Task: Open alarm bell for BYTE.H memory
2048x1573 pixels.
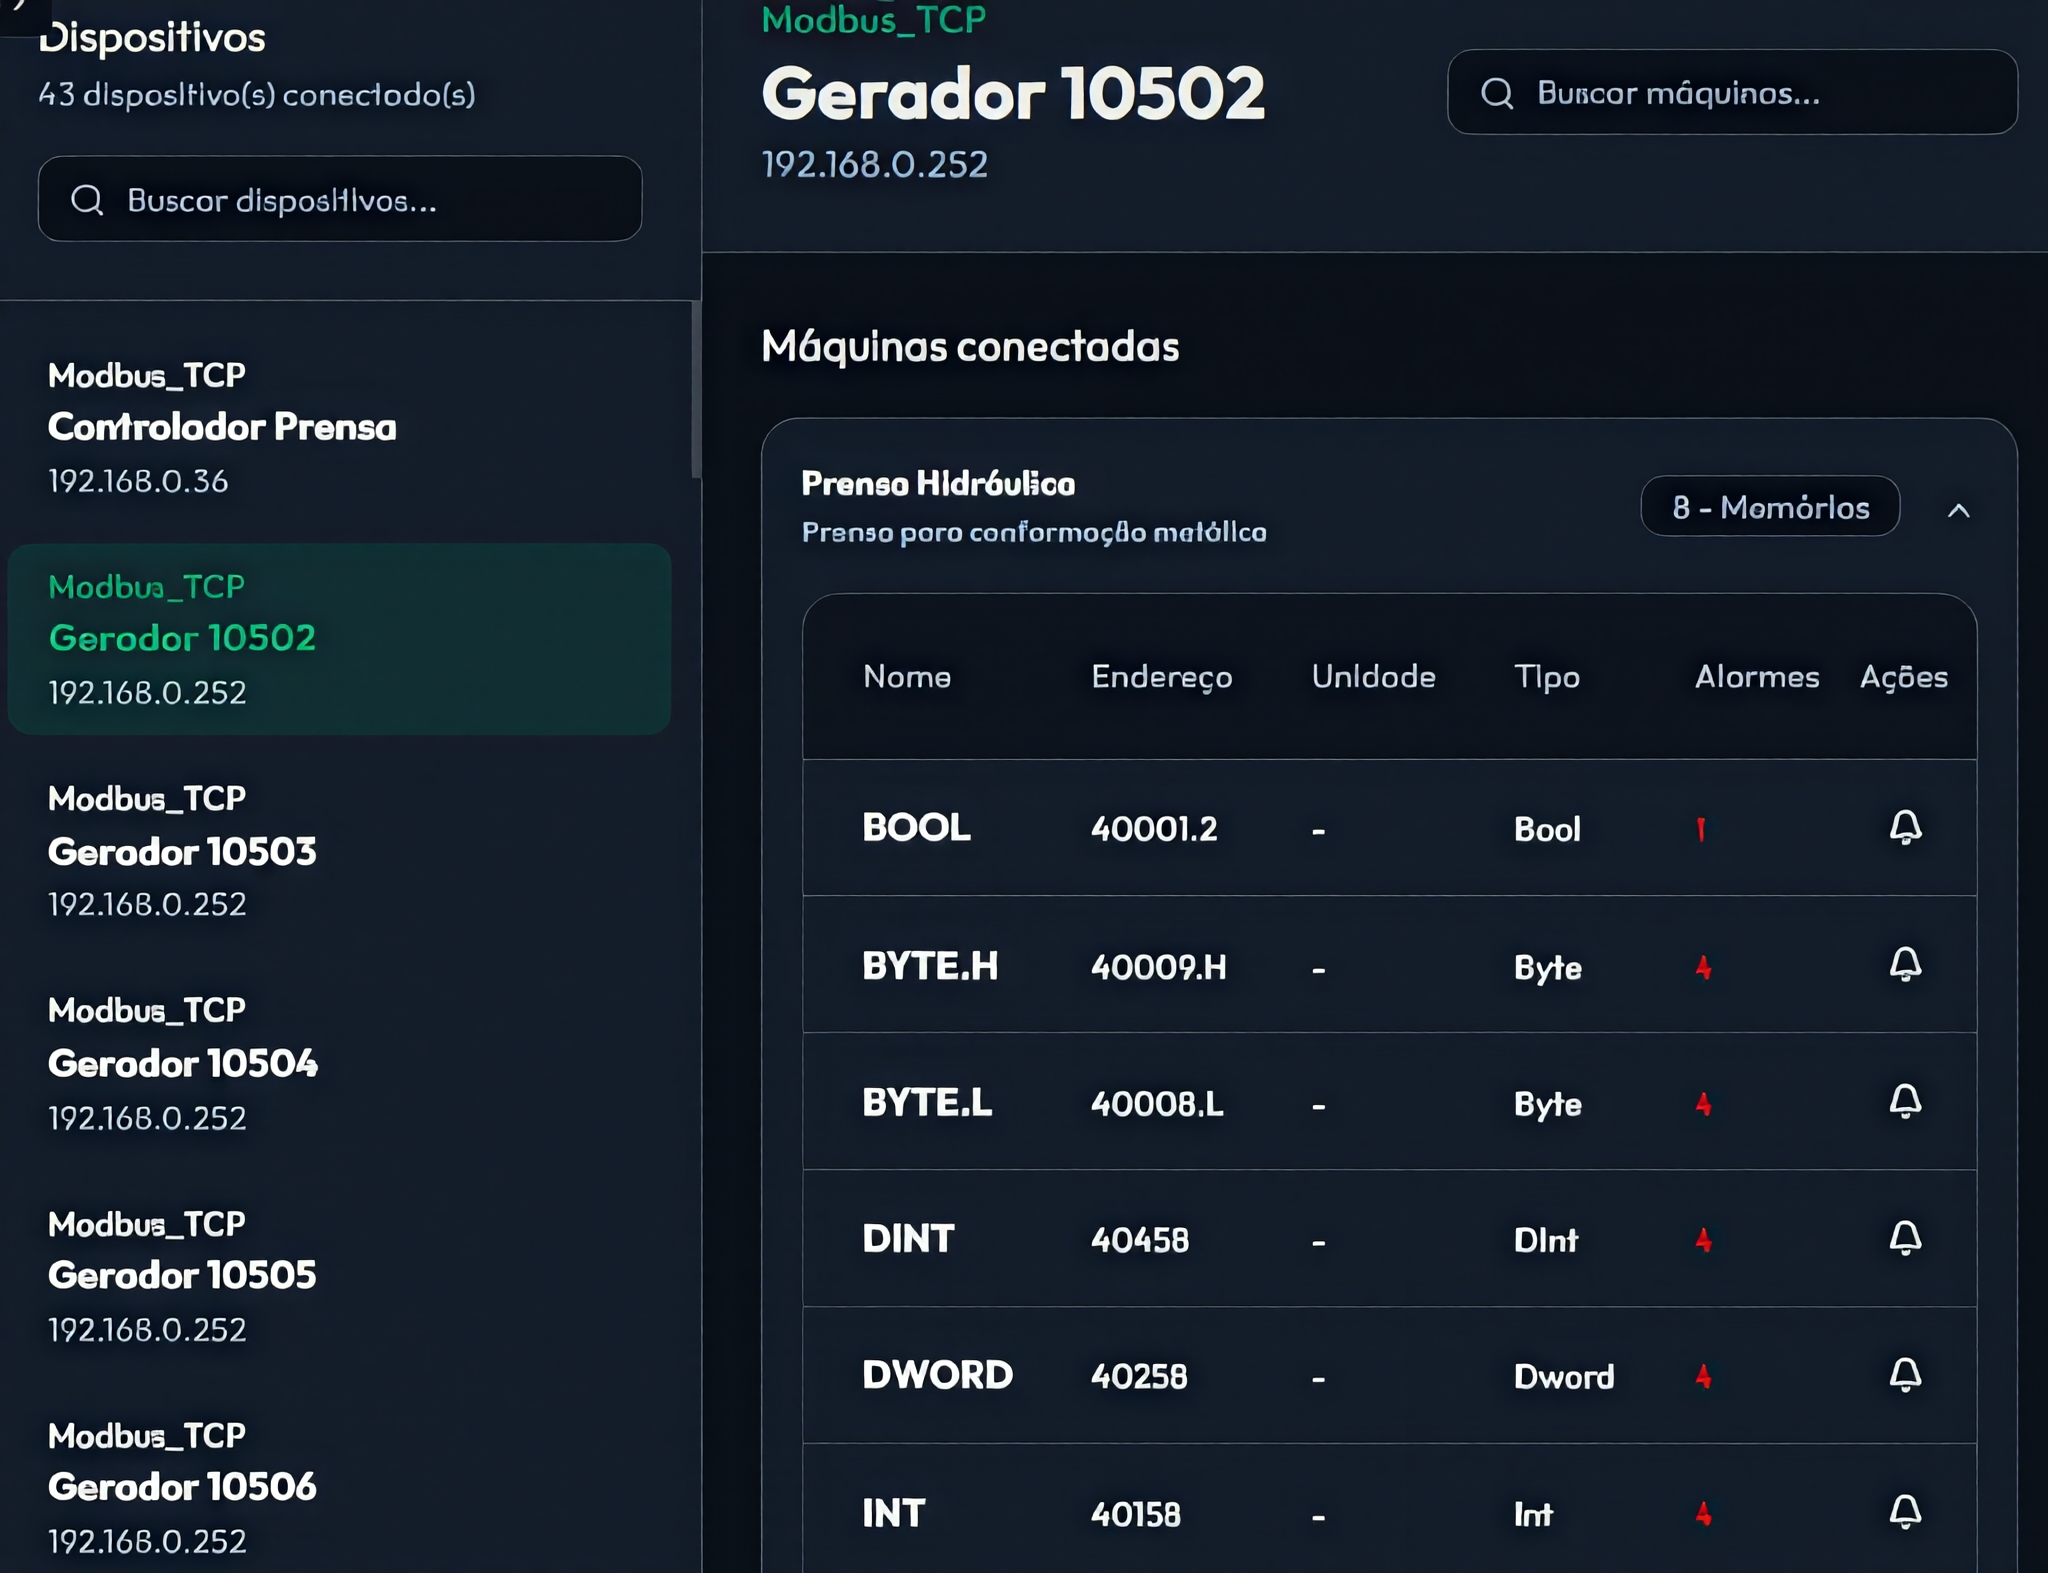Action: point(1905,964)
